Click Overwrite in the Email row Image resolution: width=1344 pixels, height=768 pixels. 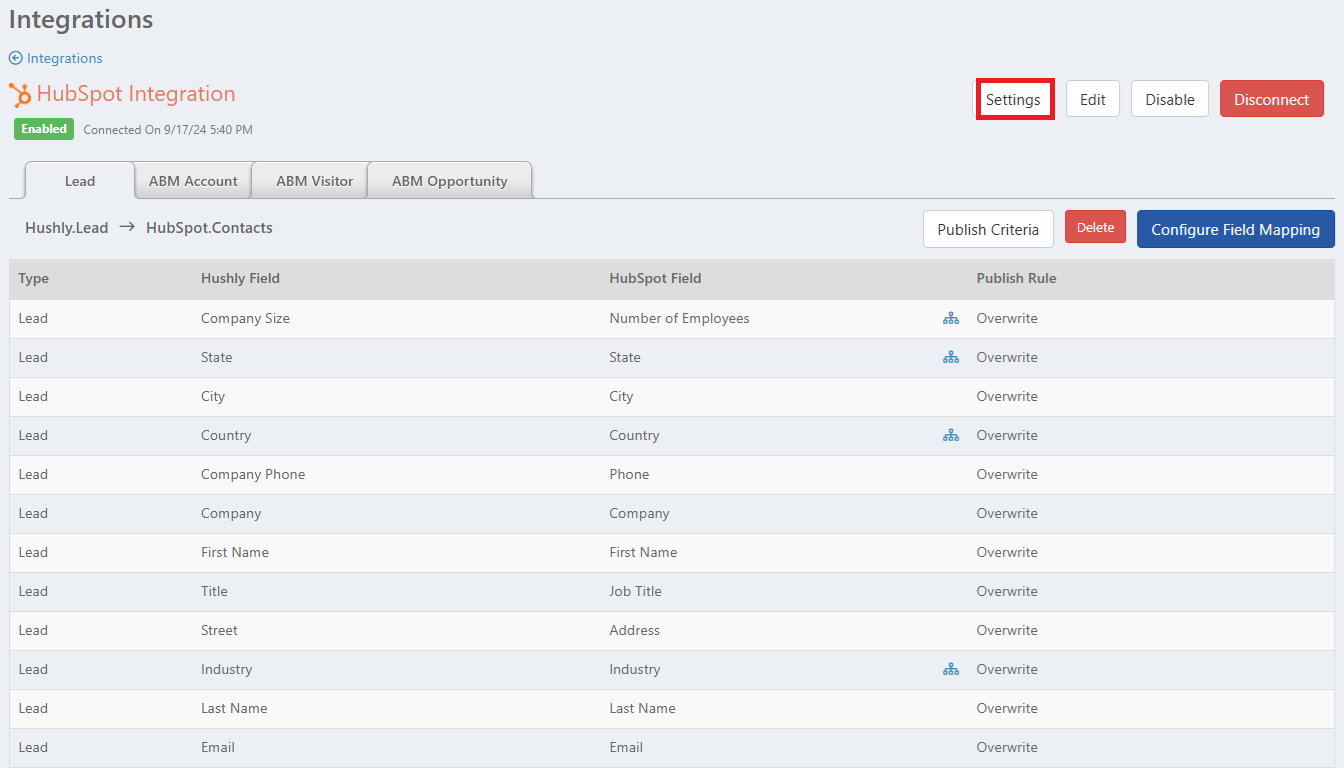[x=1007, y=748]
